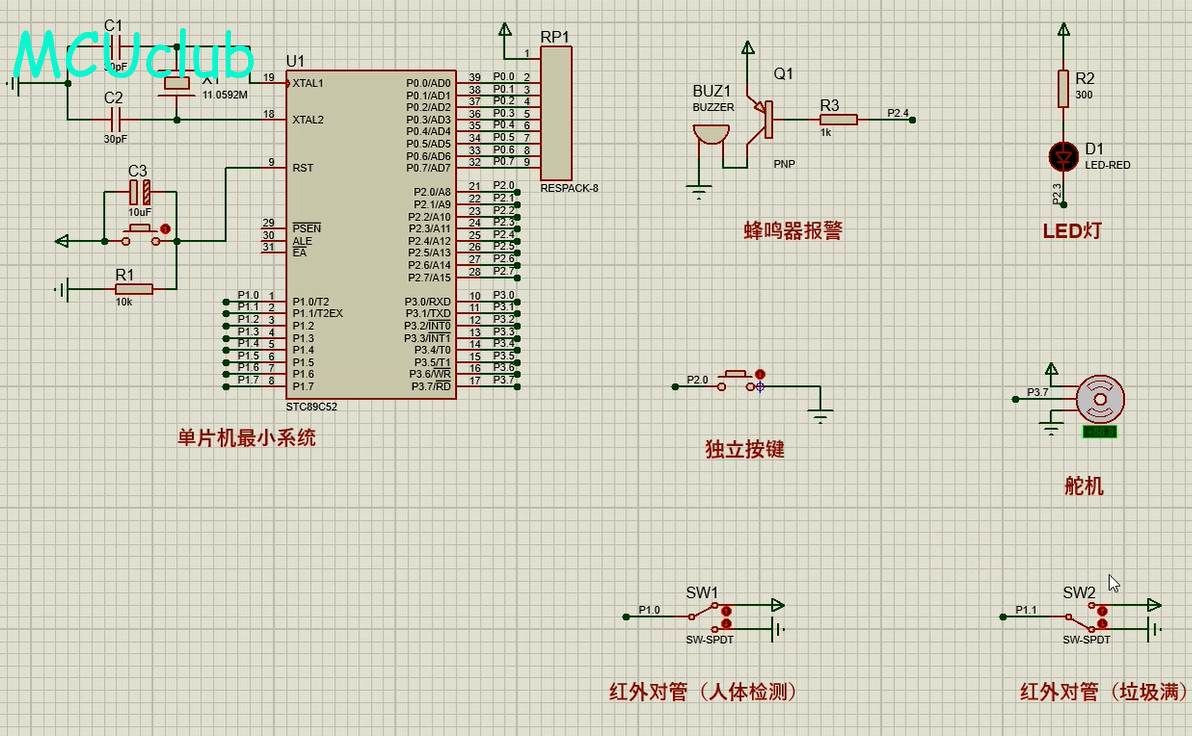1192x736 pixels.
Task: Click the '独立按键' caption
Action: (744, 449)
